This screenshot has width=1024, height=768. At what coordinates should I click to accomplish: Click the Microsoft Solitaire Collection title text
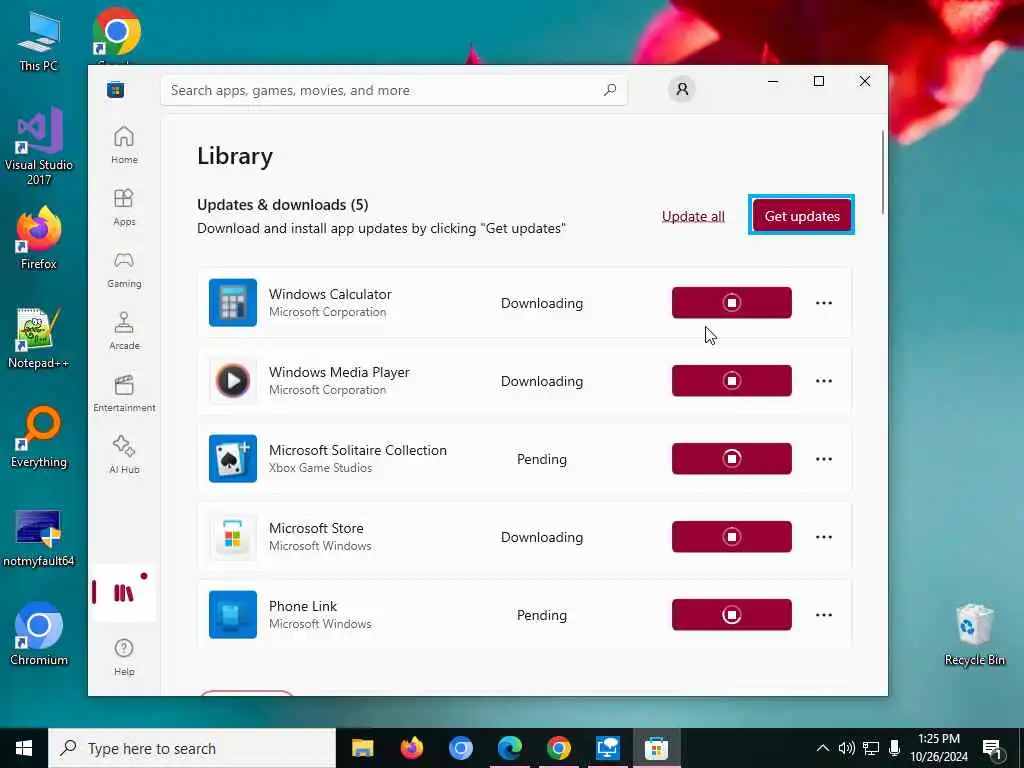(358, 450)
